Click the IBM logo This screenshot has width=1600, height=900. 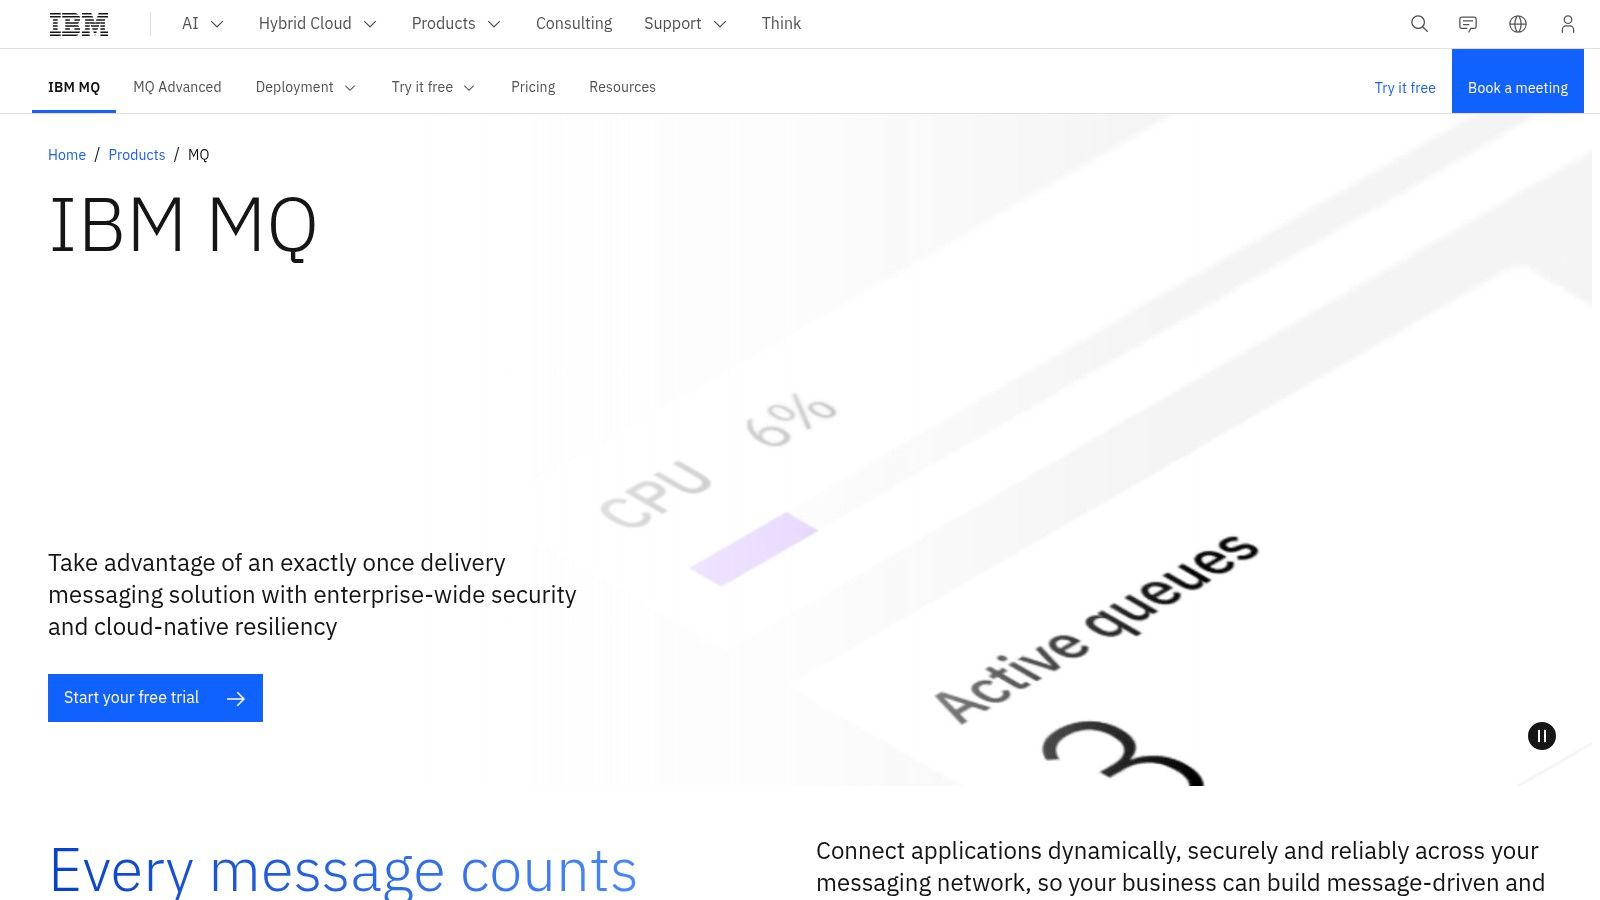pyautogui.click(x=79, y=23)
